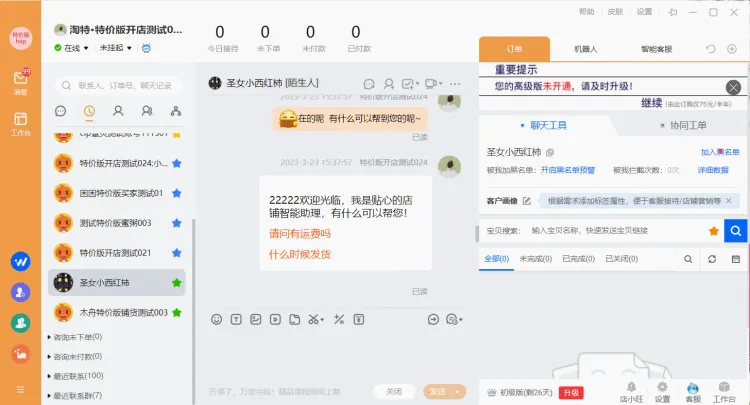The width and height of the screenshot is (750, 405).
Task: Show recent contacts clock filter
Action: [x=89, y=111]
